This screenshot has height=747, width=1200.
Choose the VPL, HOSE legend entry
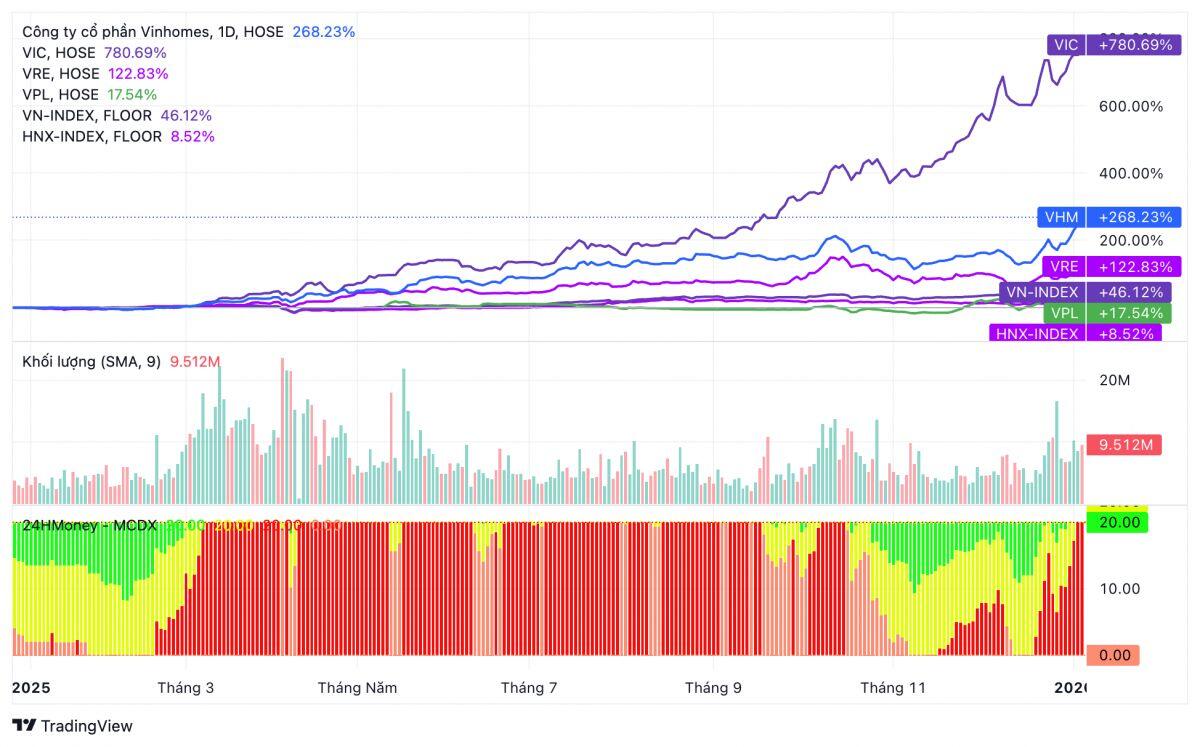[x=60, y=95]
